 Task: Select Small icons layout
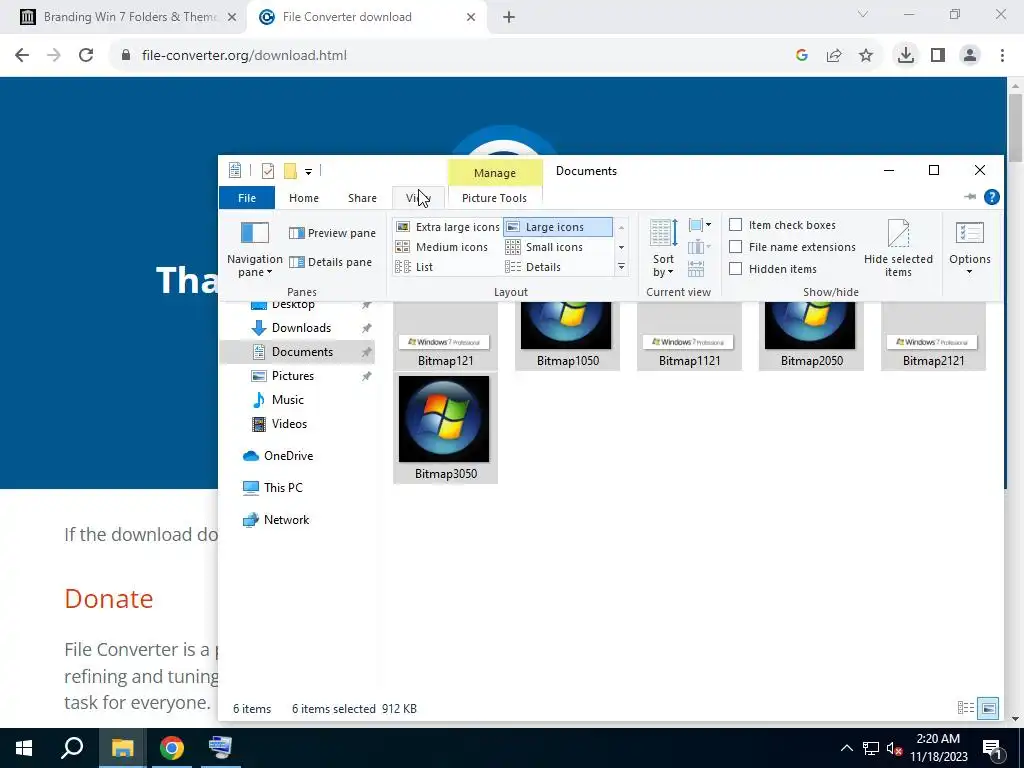(x=544, y=247)
